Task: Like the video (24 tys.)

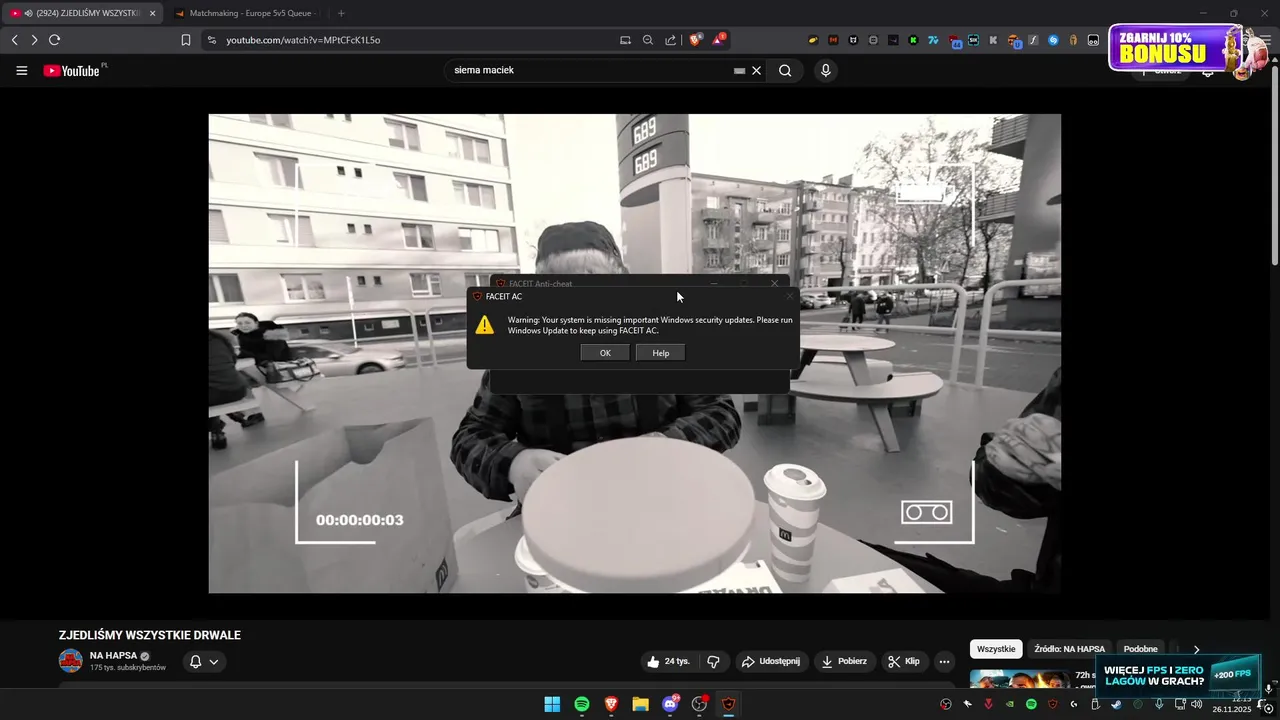Action: point(669,661)
